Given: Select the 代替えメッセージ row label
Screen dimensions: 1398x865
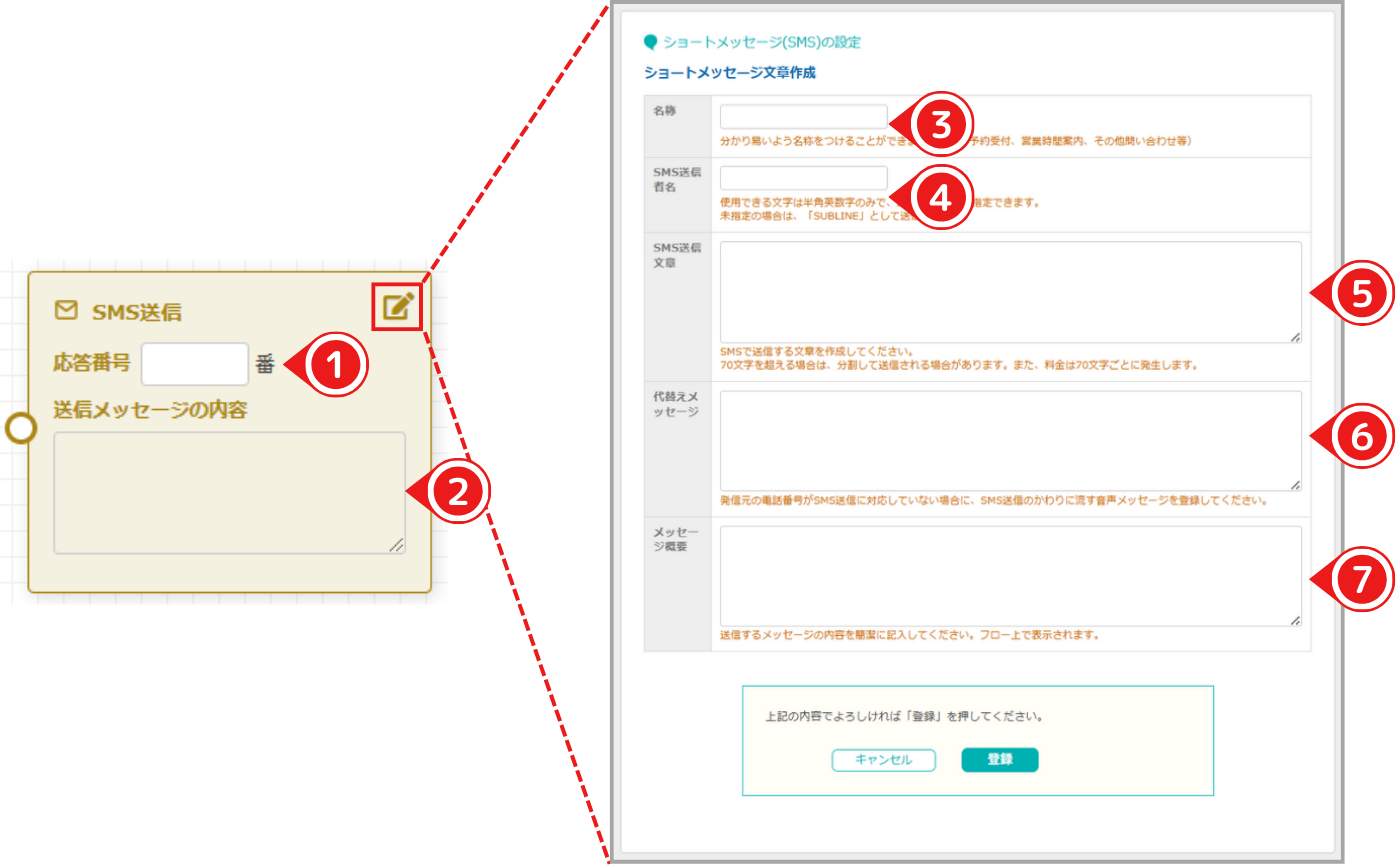Looking at the screenshot, I should click(676, 405).
